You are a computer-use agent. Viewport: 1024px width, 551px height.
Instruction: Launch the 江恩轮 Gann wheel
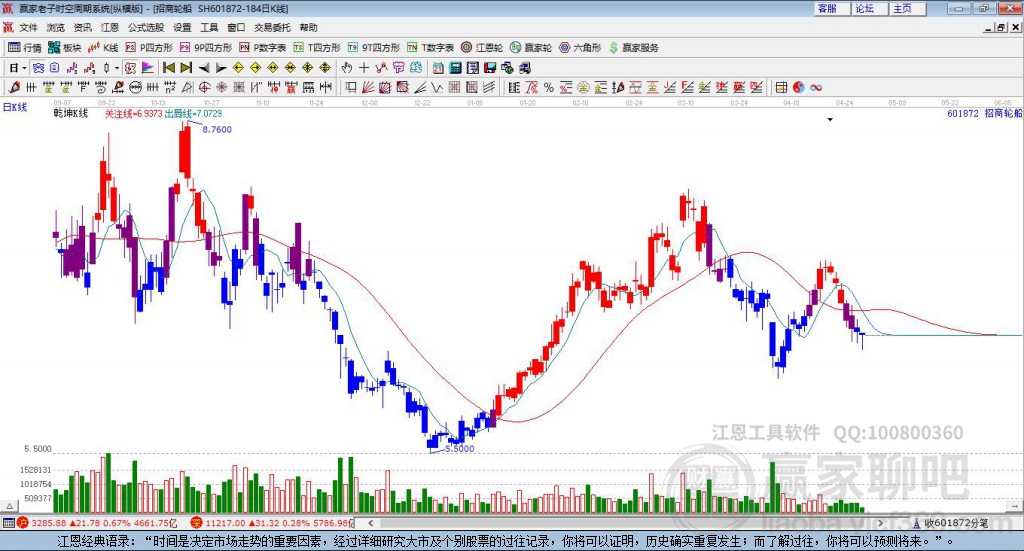[x=482, y=48]
